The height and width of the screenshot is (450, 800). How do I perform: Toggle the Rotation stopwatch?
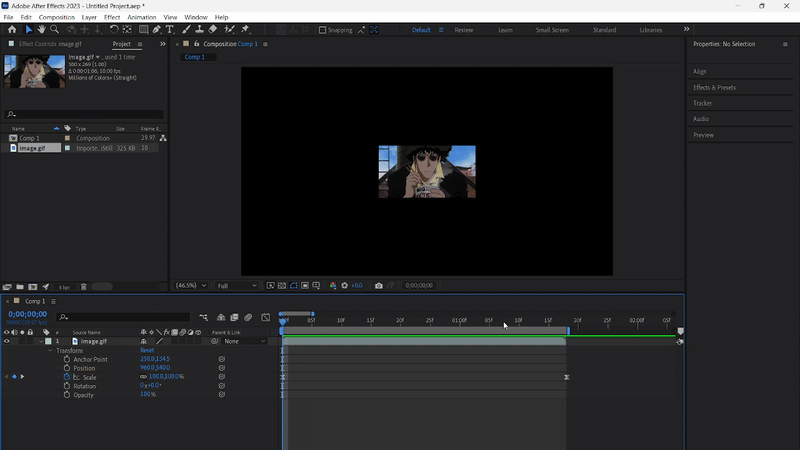coord(67,386)
